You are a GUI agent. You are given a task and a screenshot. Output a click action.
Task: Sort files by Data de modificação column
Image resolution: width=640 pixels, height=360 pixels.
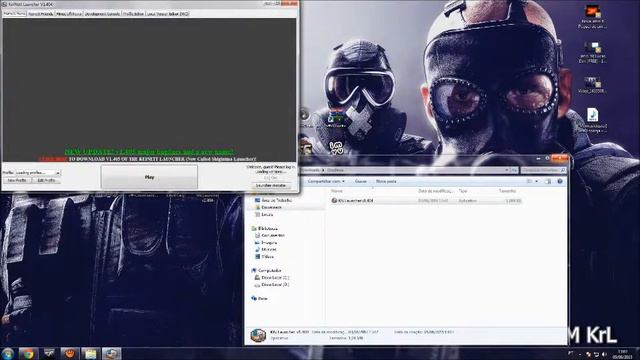pyautogui.click(x=436, y=191)
